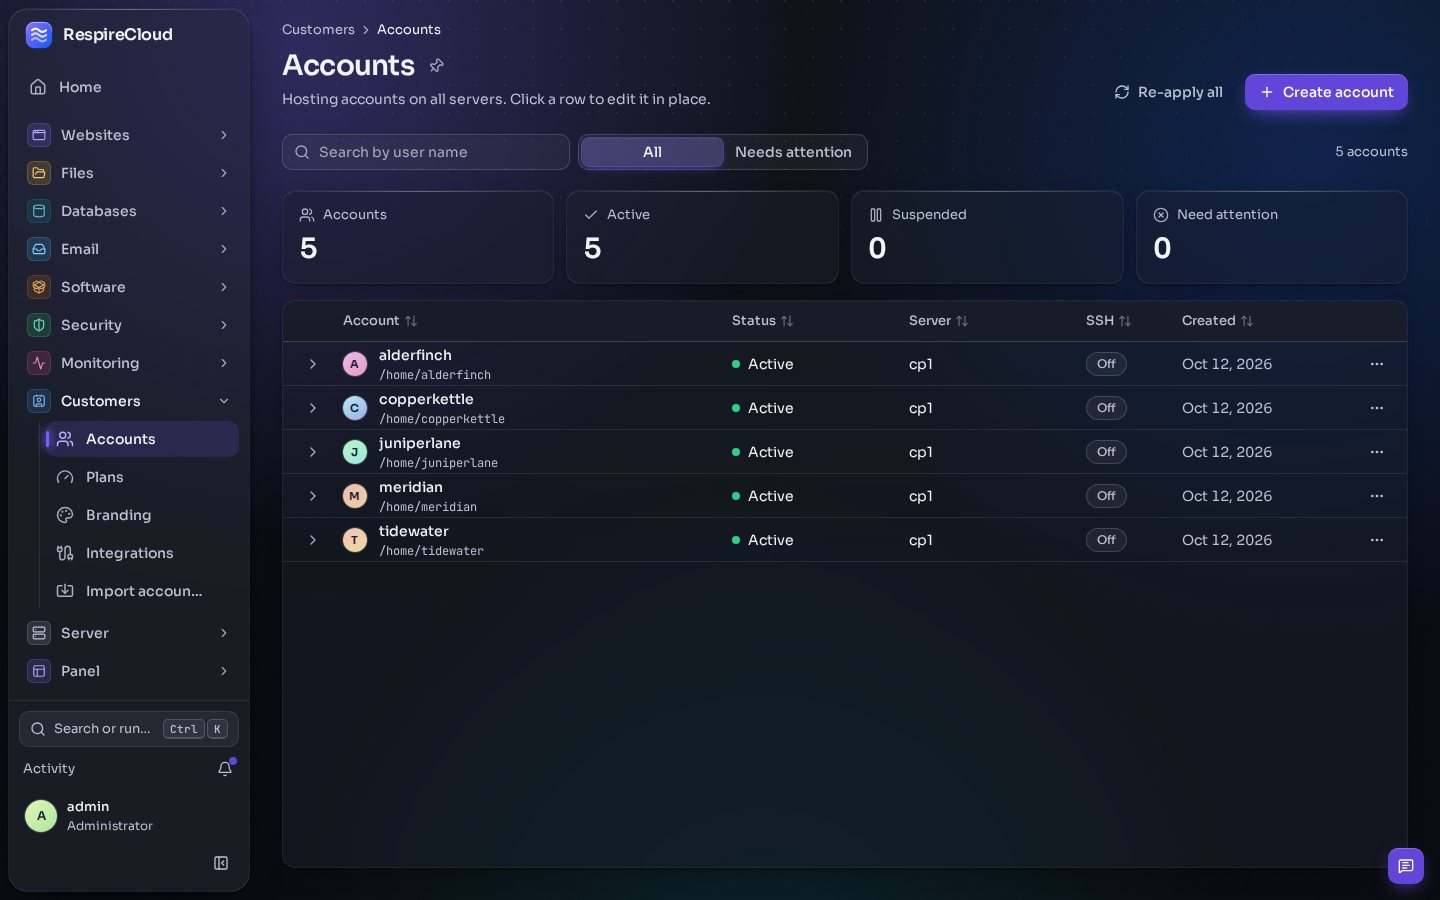Sort by the SSH column header
Image resolution: width=1440 pixels, height=900 pixels.
pos(1108,321)
